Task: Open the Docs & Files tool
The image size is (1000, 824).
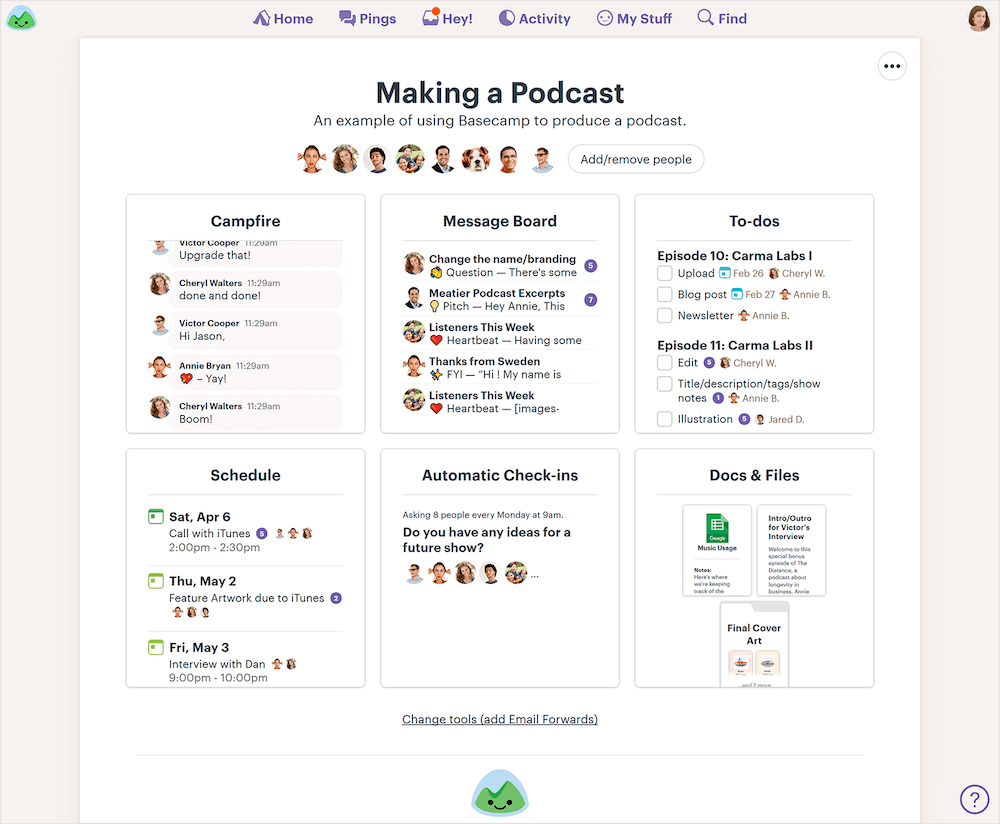Action: (x=754, y=475)
